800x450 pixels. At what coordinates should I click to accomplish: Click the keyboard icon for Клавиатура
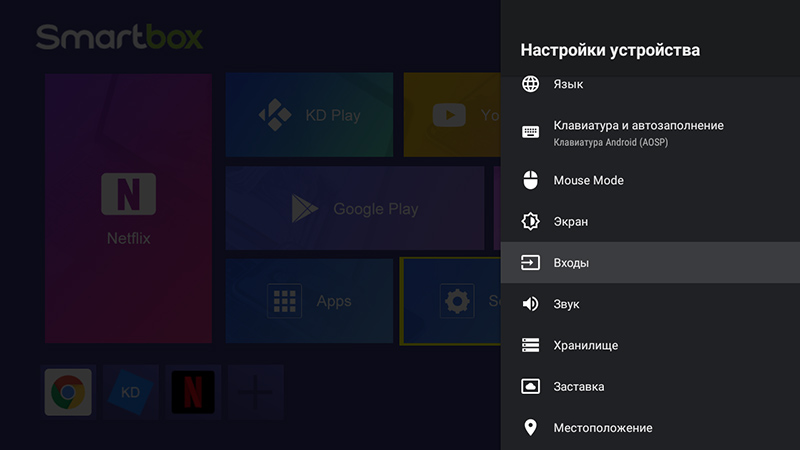tap(530, 132)
